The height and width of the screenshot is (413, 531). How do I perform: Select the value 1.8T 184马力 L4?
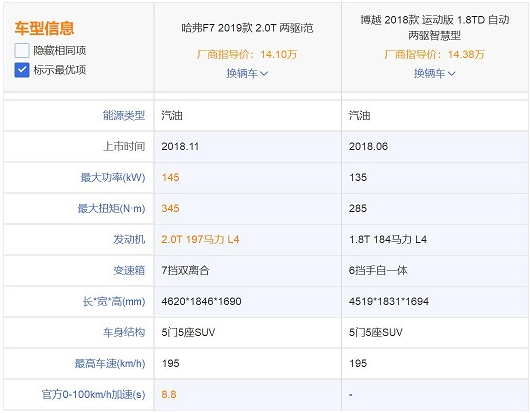(x=388, y=239)
